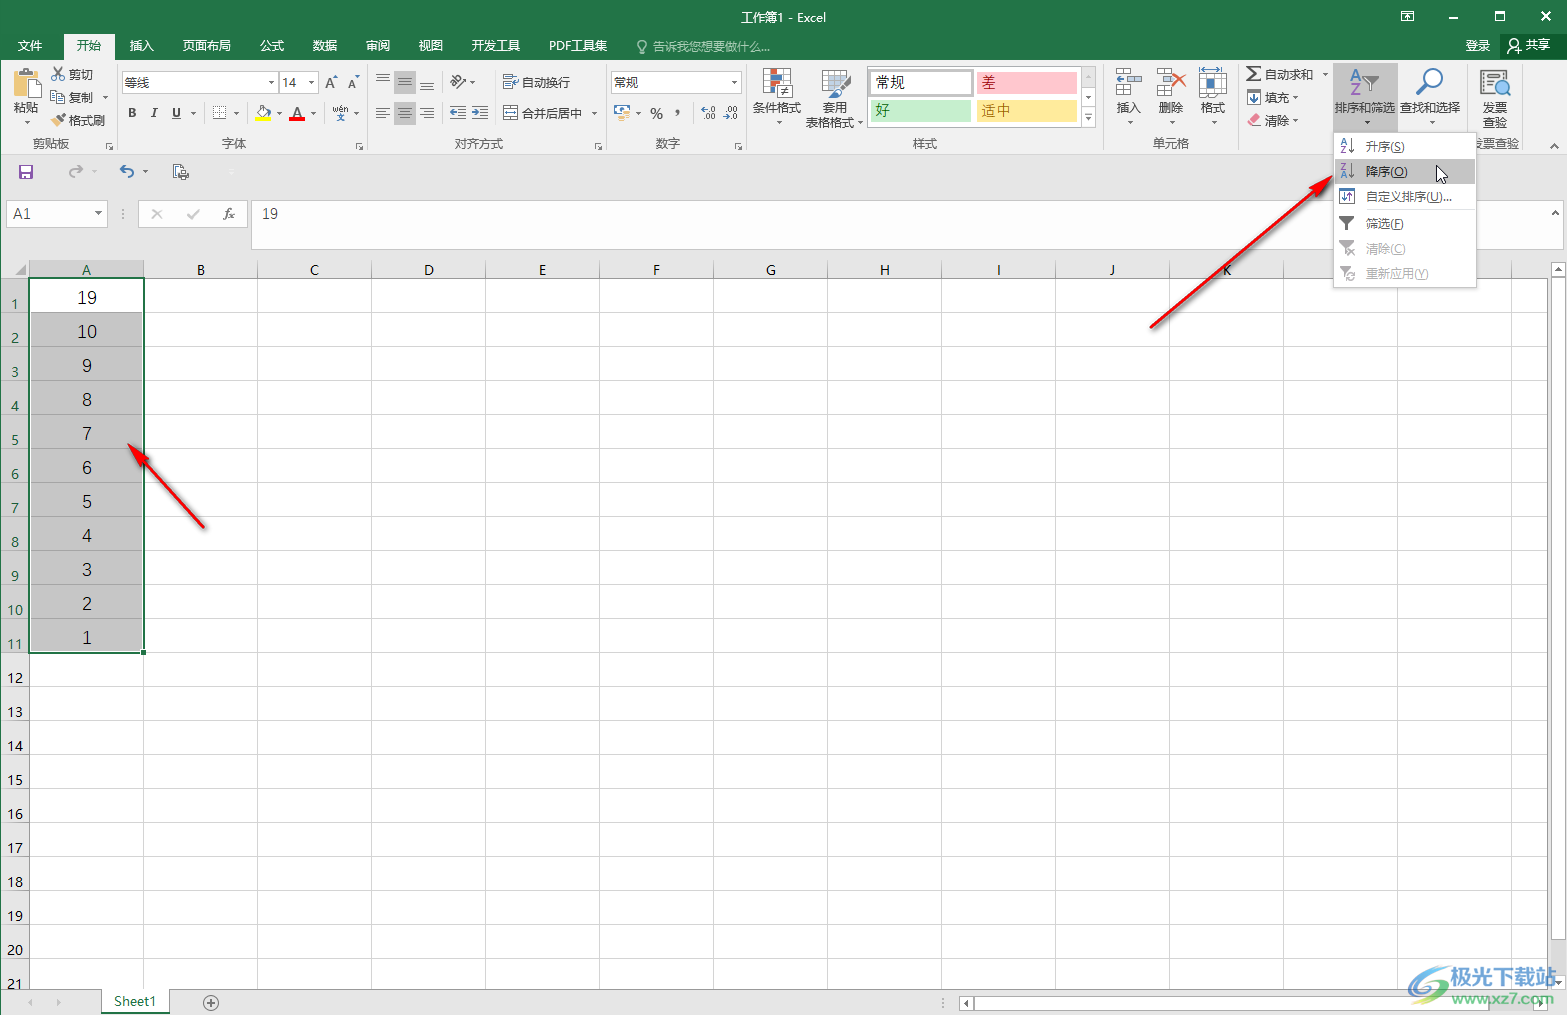
Task: Expand Merge and Center dropdown arrow
Action: tap(594, 113)
